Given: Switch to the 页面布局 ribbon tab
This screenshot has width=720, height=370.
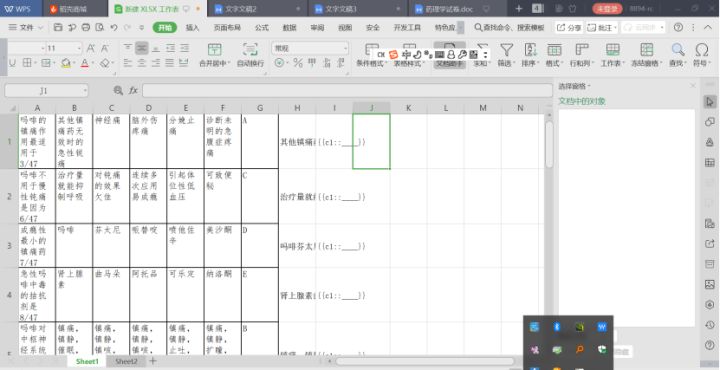Looking at the screenshot, I should pos(227,28).
